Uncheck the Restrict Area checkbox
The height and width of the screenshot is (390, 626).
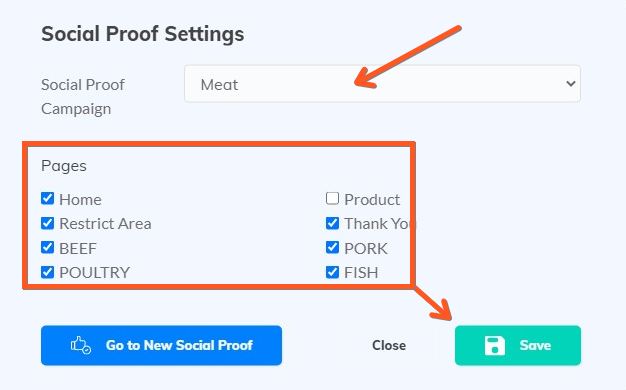(x=48, y=223)
